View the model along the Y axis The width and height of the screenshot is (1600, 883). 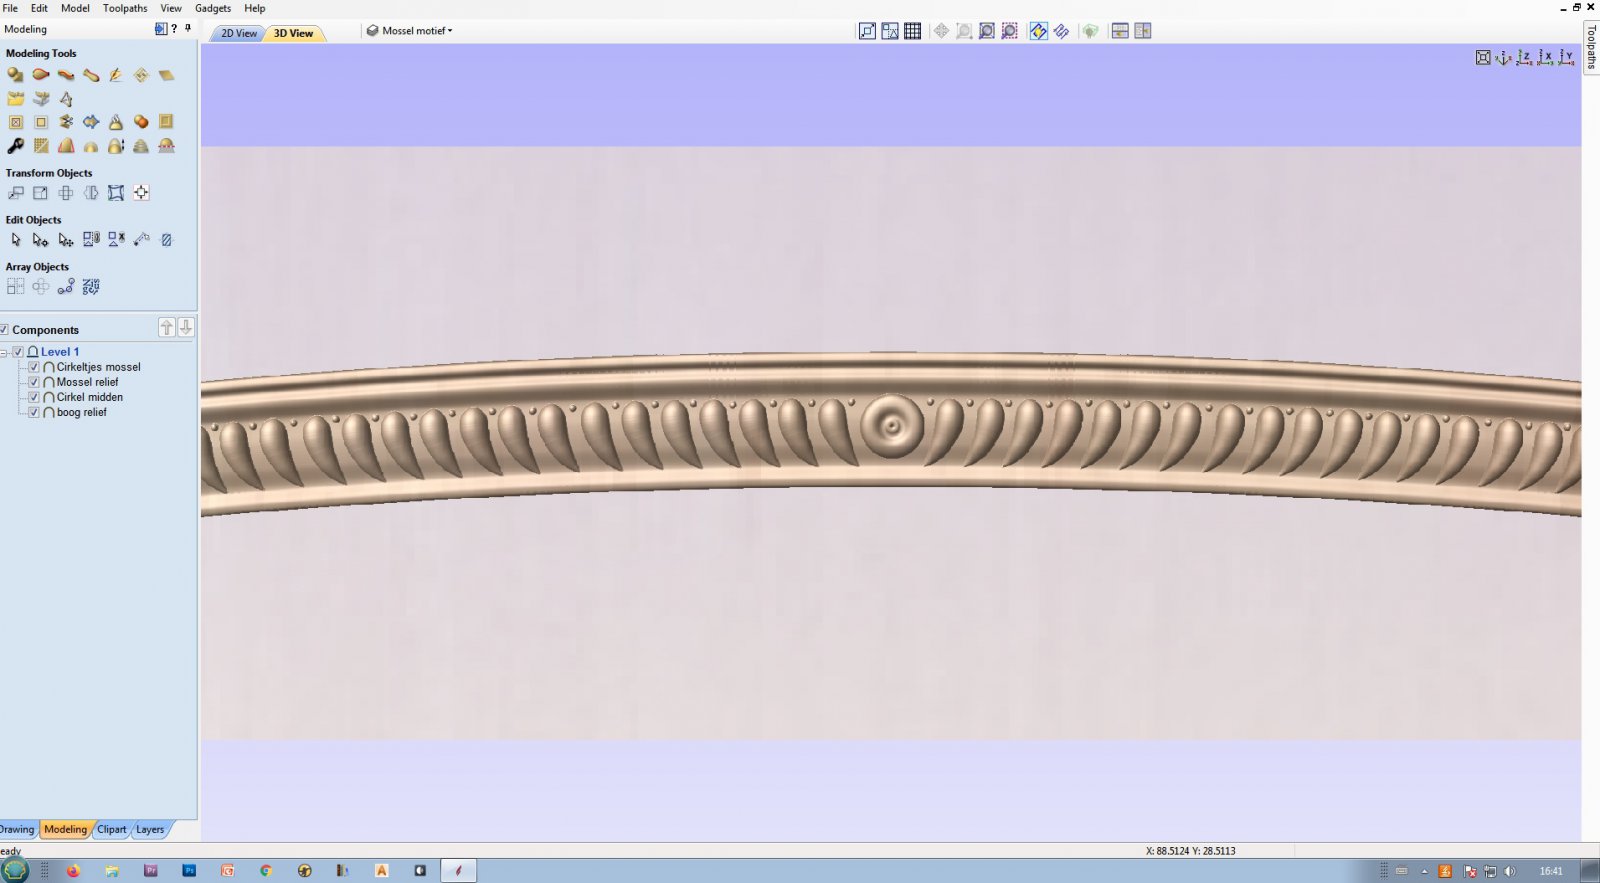(1566, 58)
